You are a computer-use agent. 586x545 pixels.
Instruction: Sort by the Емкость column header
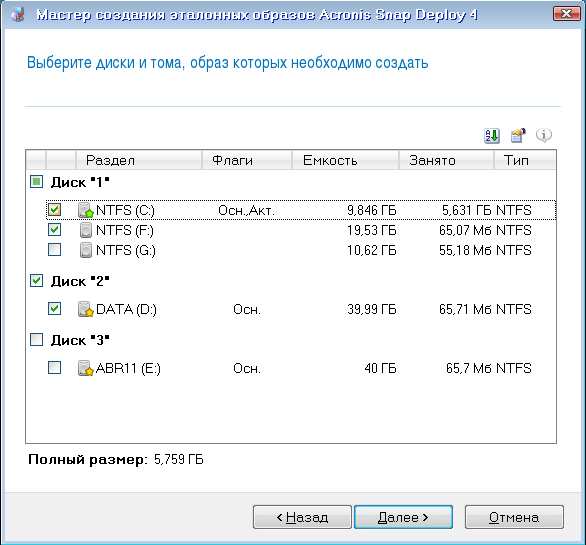pos(345,160)
